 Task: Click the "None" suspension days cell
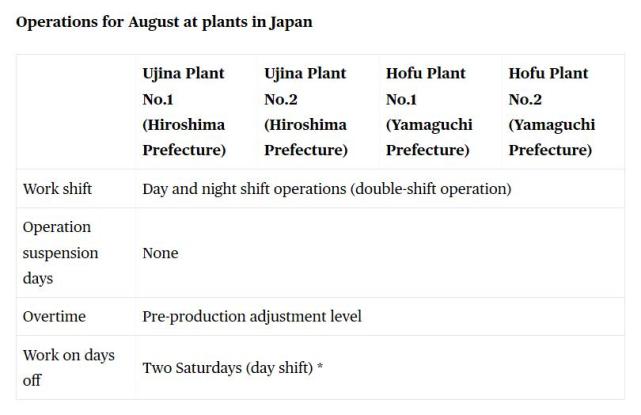[x=160, y=253]
